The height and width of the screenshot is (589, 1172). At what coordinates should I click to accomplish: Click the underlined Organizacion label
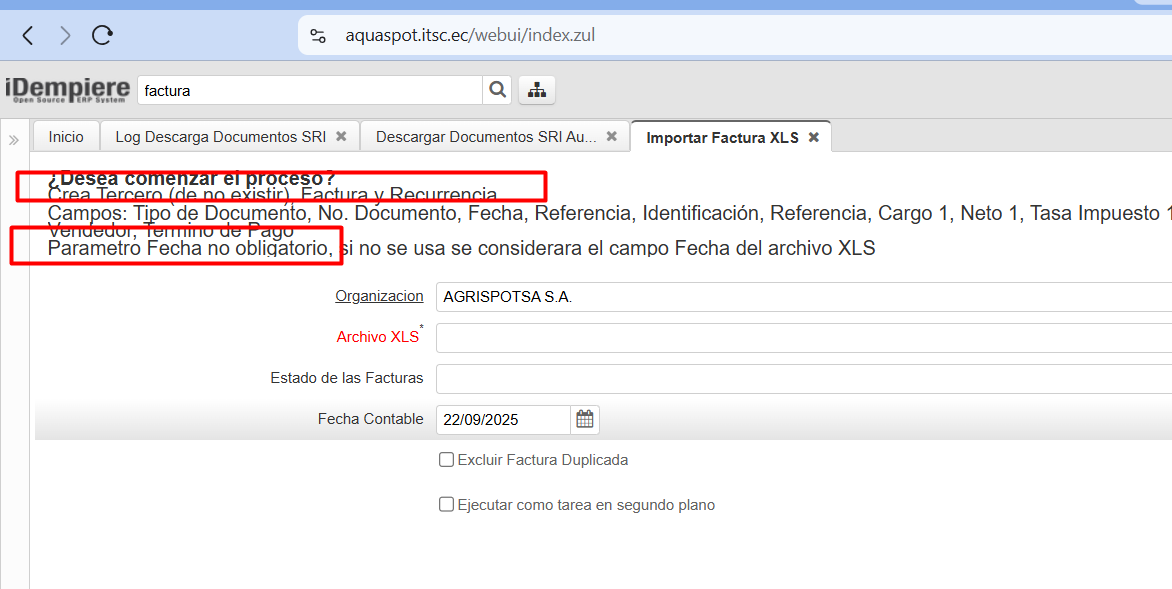click(x=379, y=297)
